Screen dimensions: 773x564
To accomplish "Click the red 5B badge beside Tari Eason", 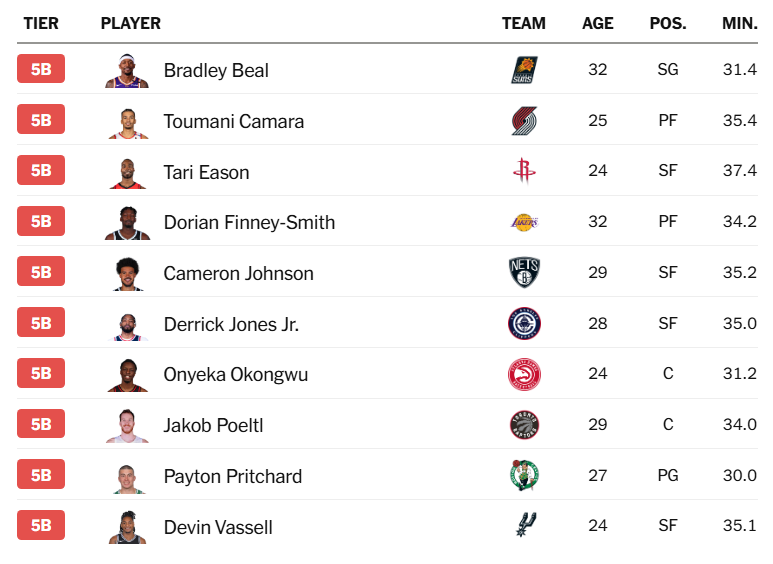I will click(x=41, y=170).
